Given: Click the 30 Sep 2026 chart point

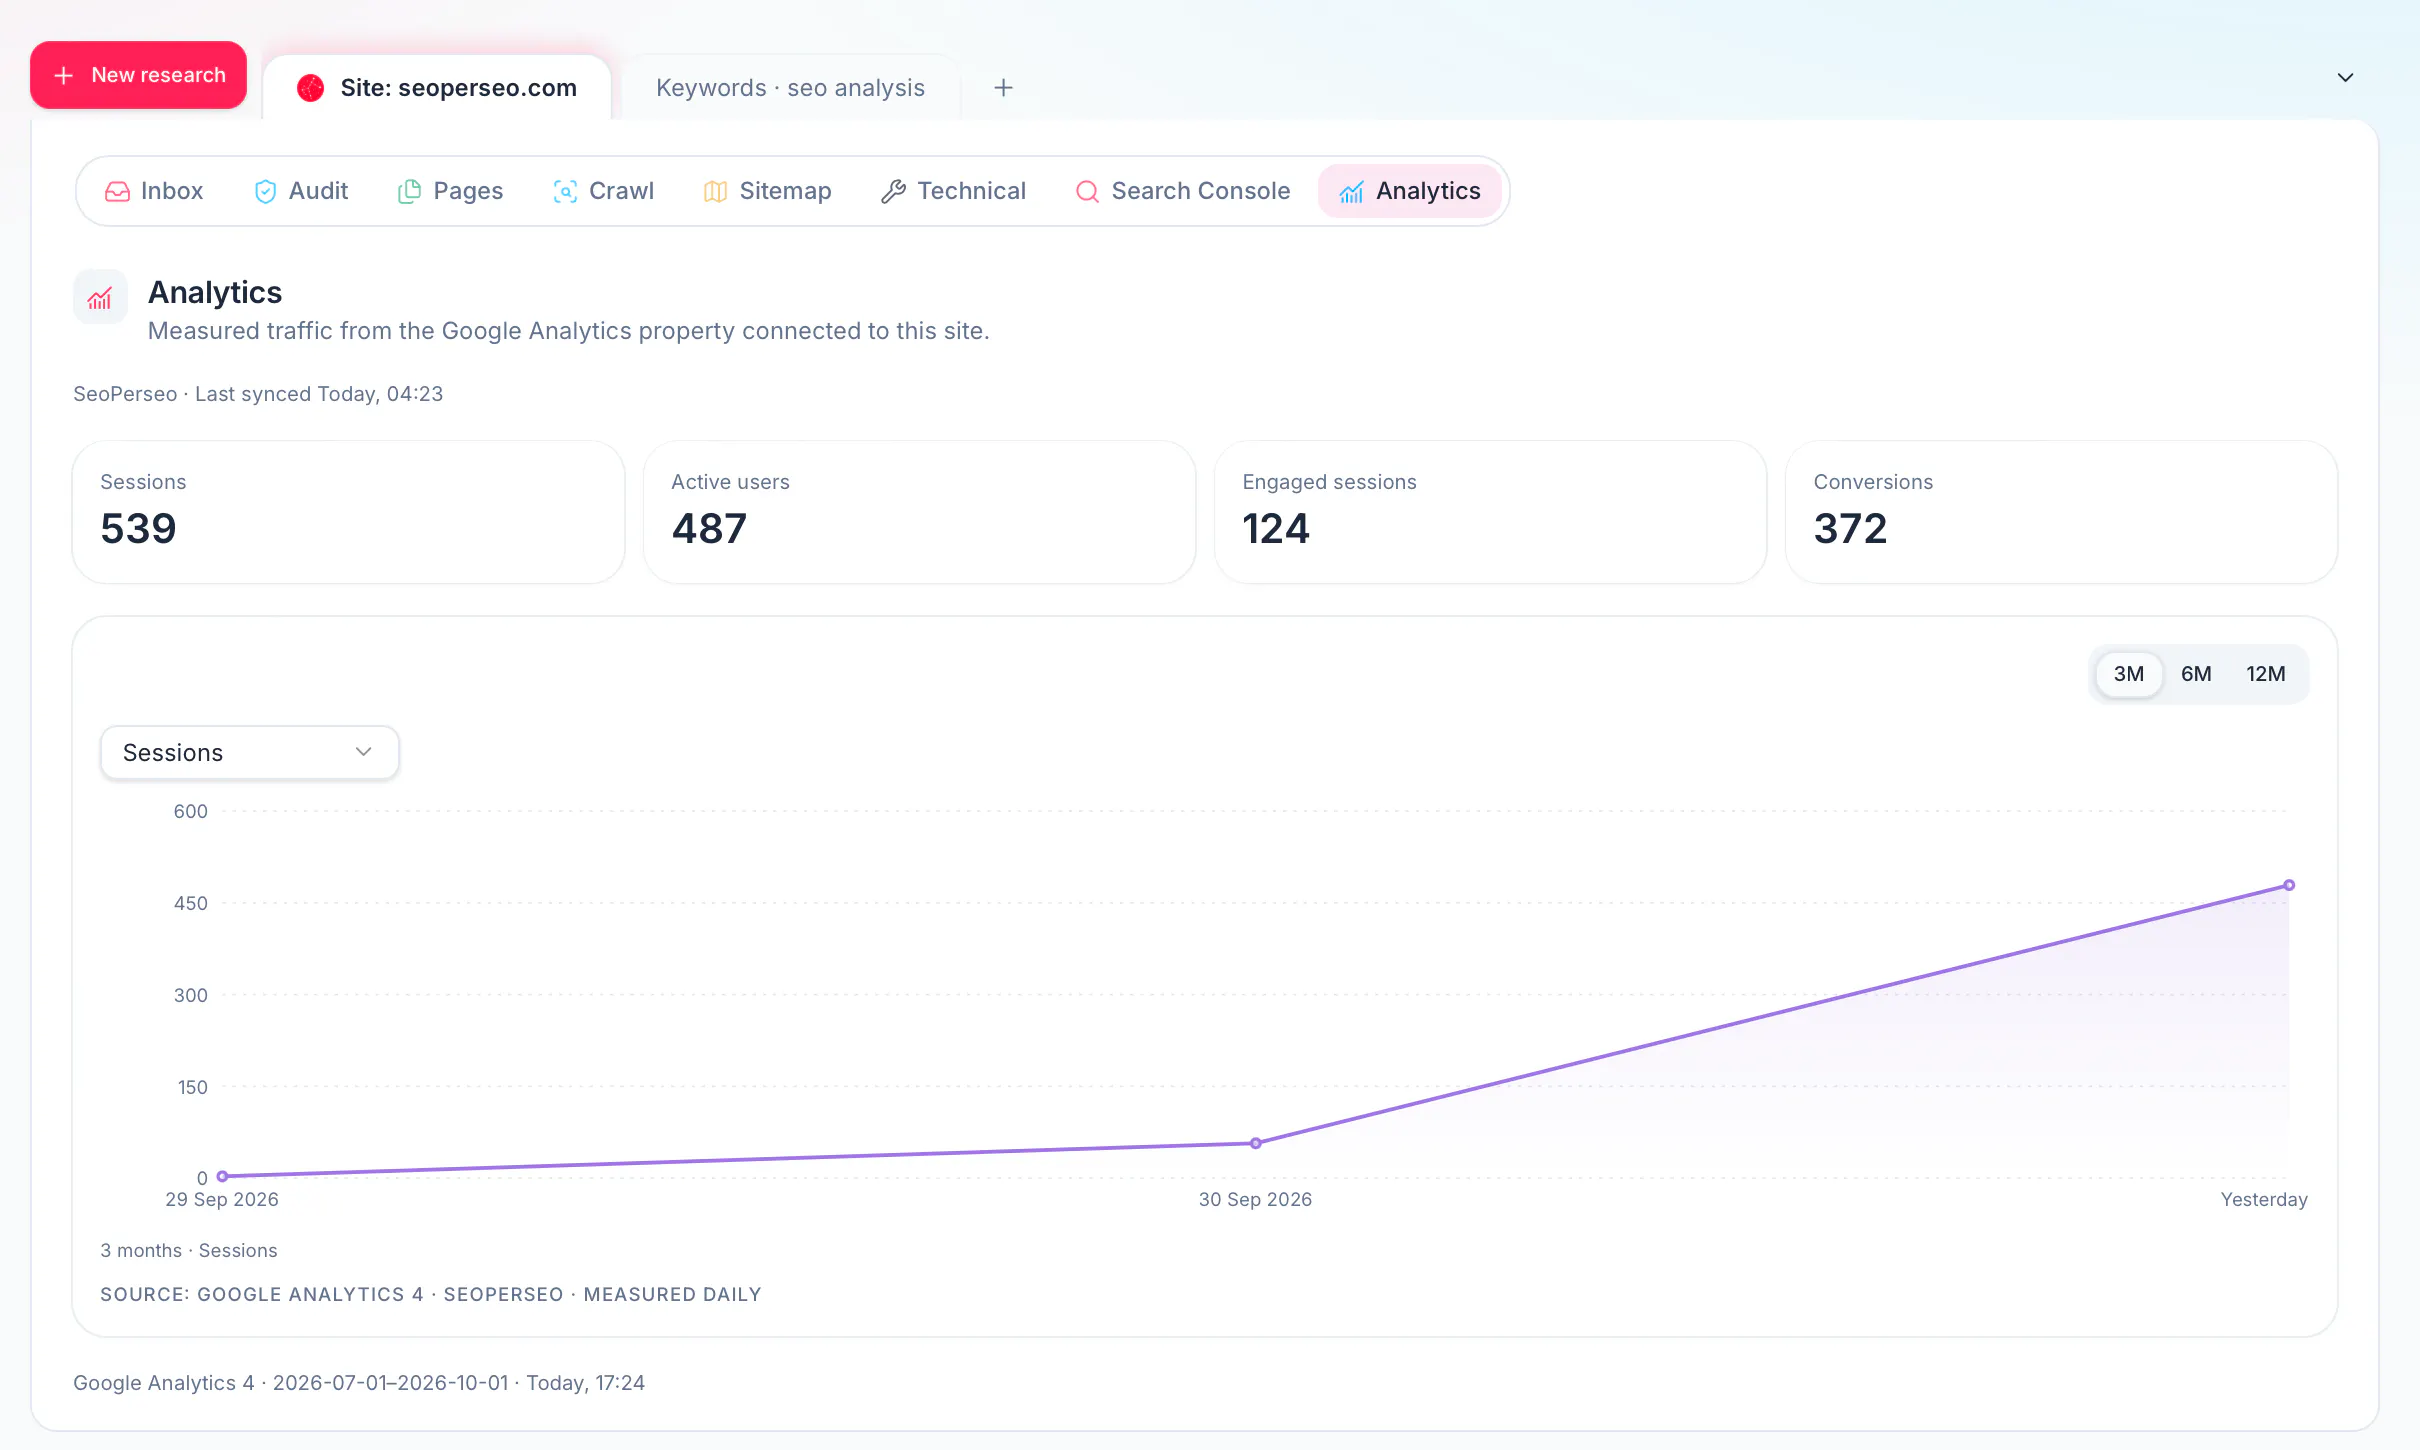Looking at the screenshot, I should point(1256,1143).
